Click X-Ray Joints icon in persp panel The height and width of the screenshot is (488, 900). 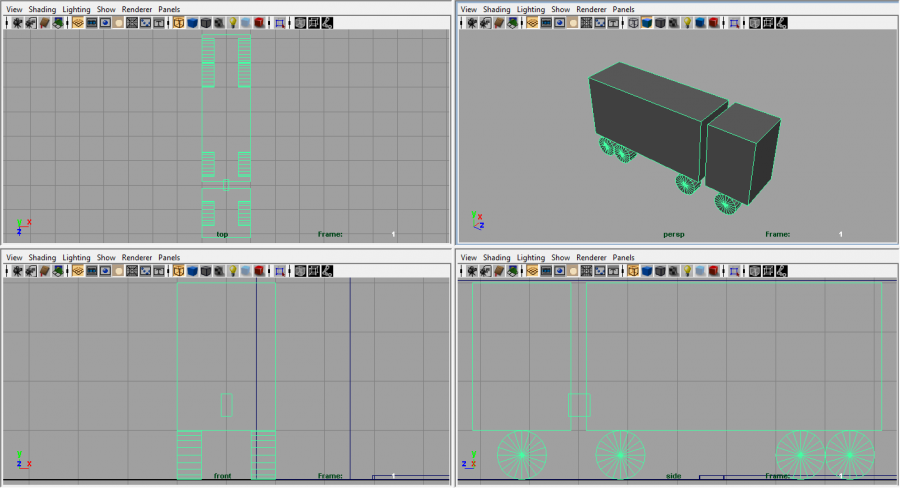[782, 23]
